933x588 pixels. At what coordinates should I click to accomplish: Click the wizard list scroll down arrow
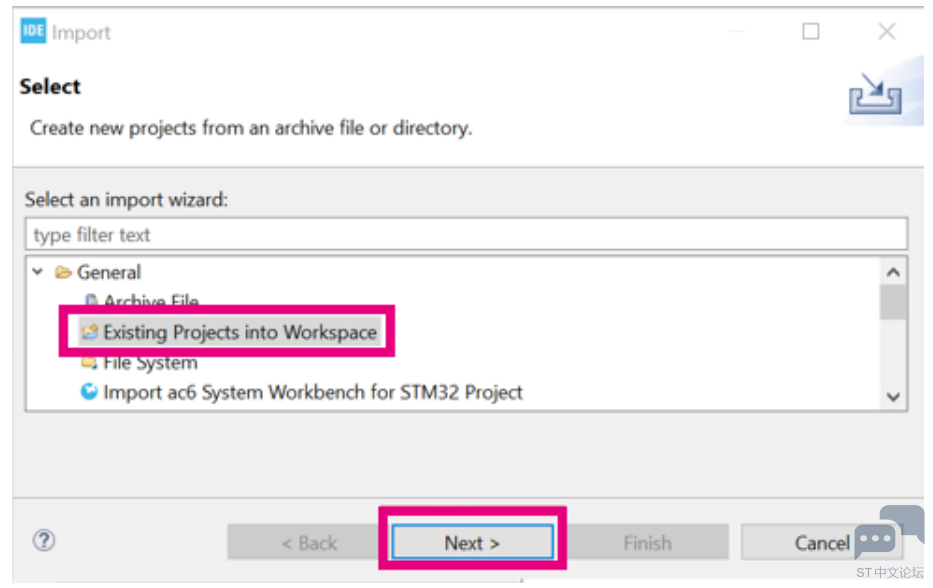tap(893, 396)
